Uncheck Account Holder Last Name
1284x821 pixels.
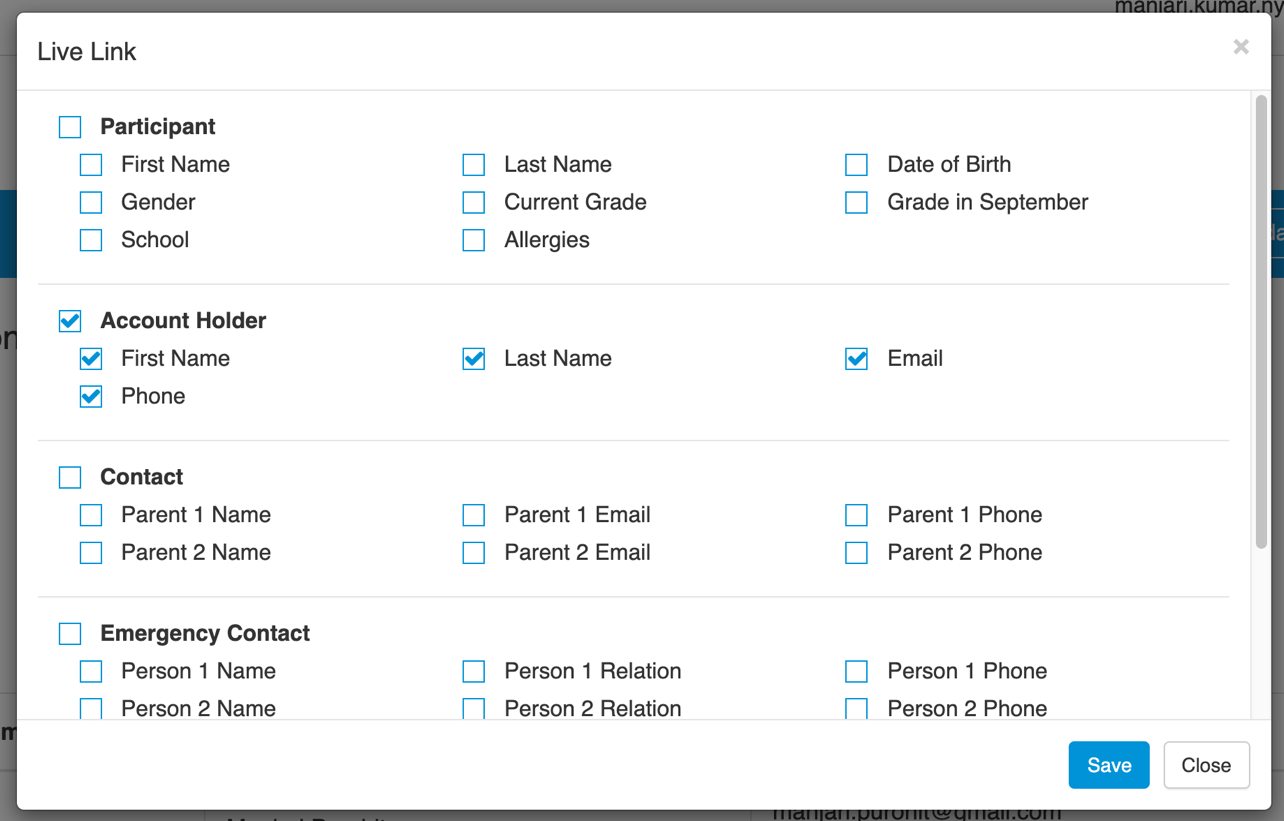[x=474, y=359]
